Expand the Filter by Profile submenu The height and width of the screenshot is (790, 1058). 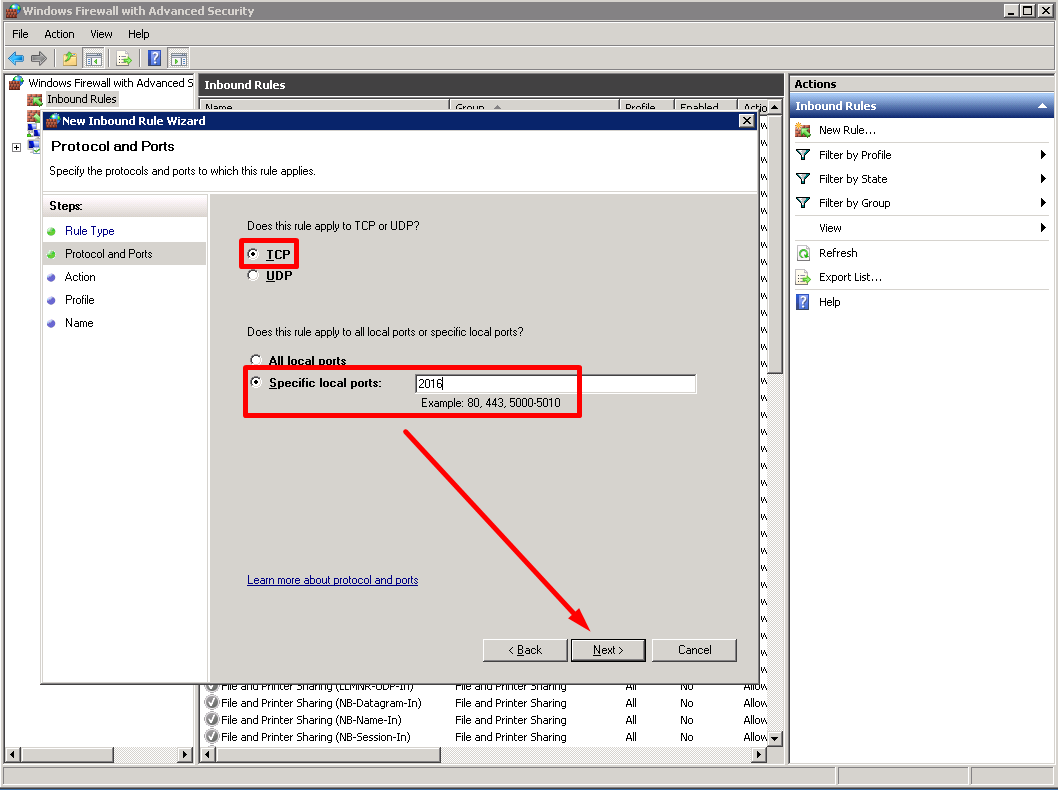1044,154
